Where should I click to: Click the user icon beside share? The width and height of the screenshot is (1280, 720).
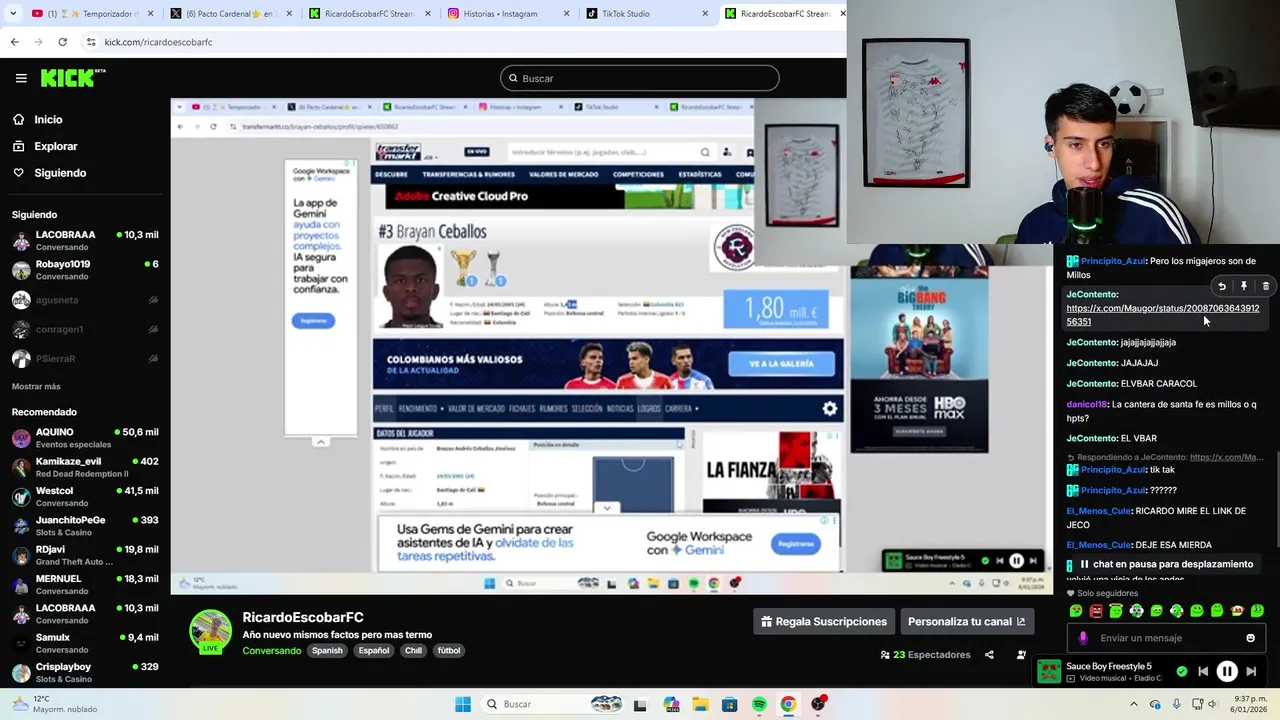click(1021, 655)
